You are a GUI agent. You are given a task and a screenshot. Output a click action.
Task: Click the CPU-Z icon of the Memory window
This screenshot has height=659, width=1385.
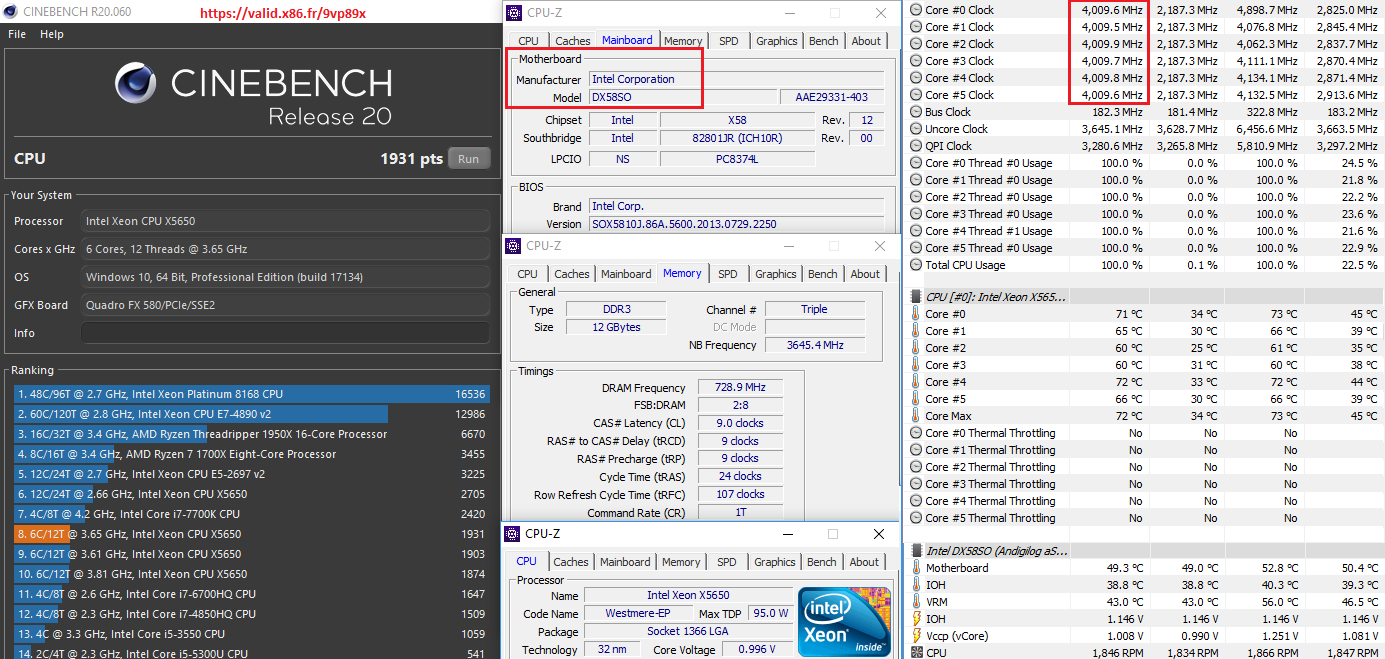coord(514,246)
